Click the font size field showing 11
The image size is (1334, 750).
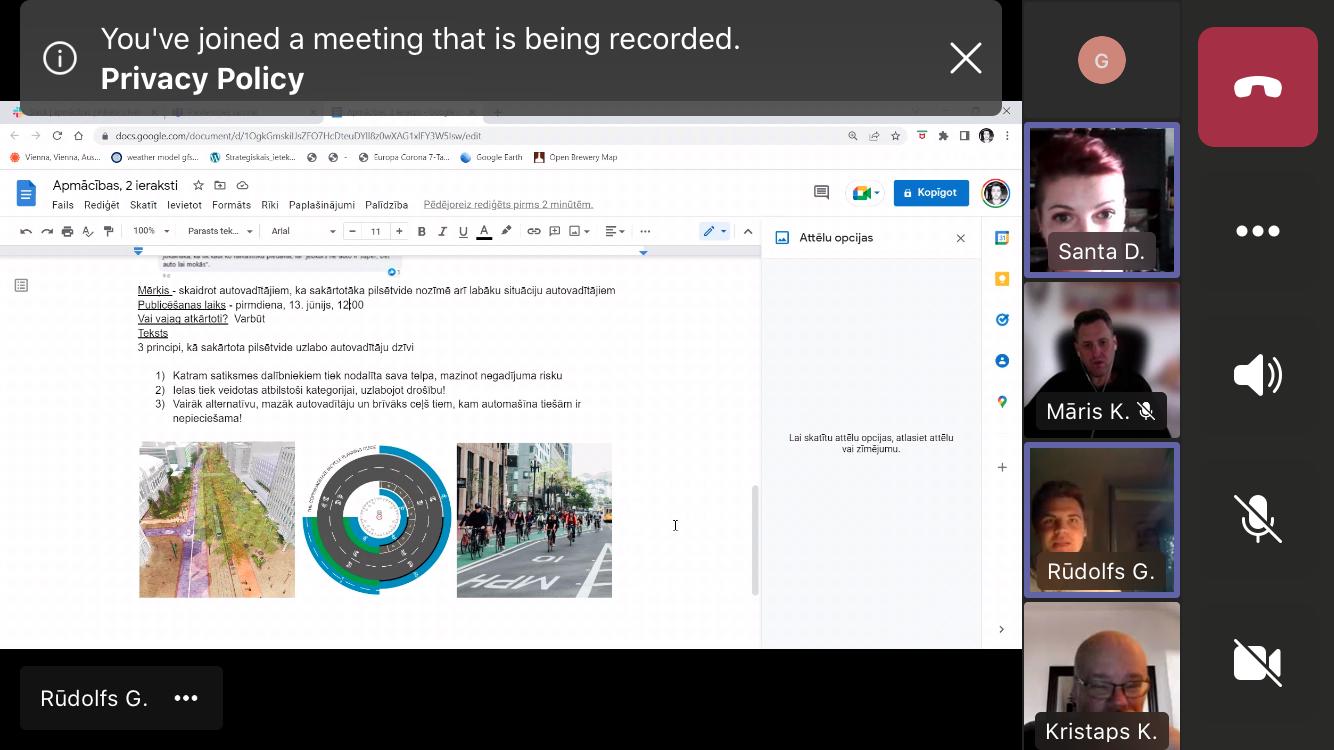click(376, 231)
